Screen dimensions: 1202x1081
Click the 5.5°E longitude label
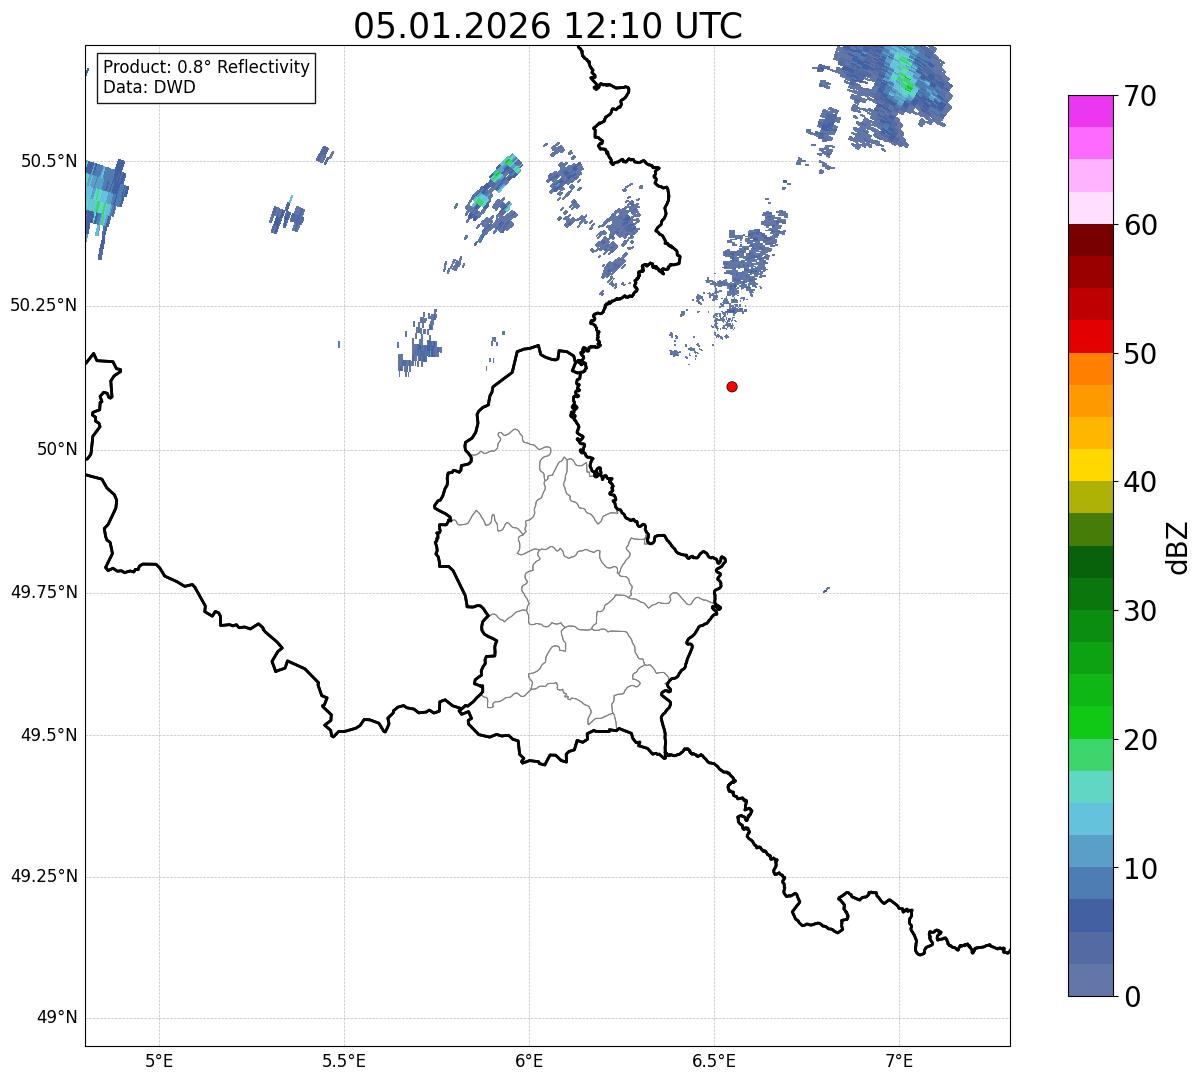345,1060
